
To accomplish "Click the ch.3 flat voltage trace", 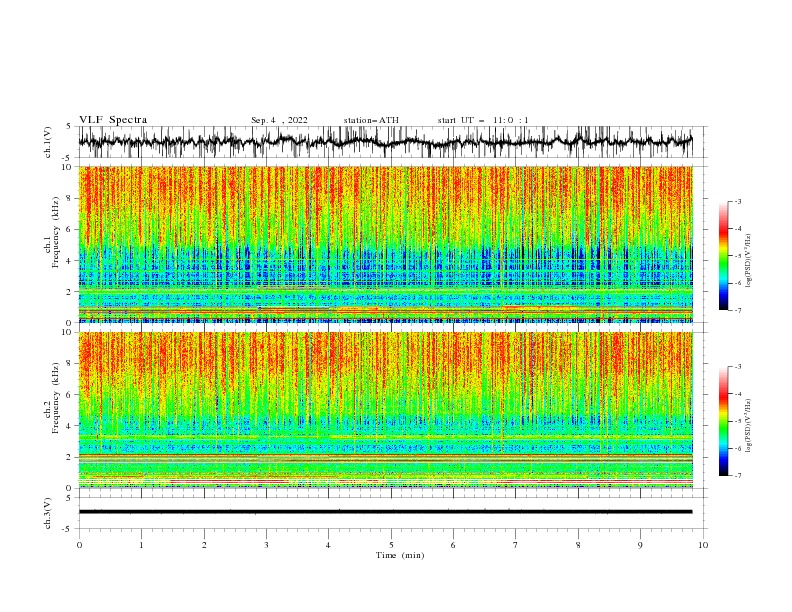I will [x=385, y=512].
